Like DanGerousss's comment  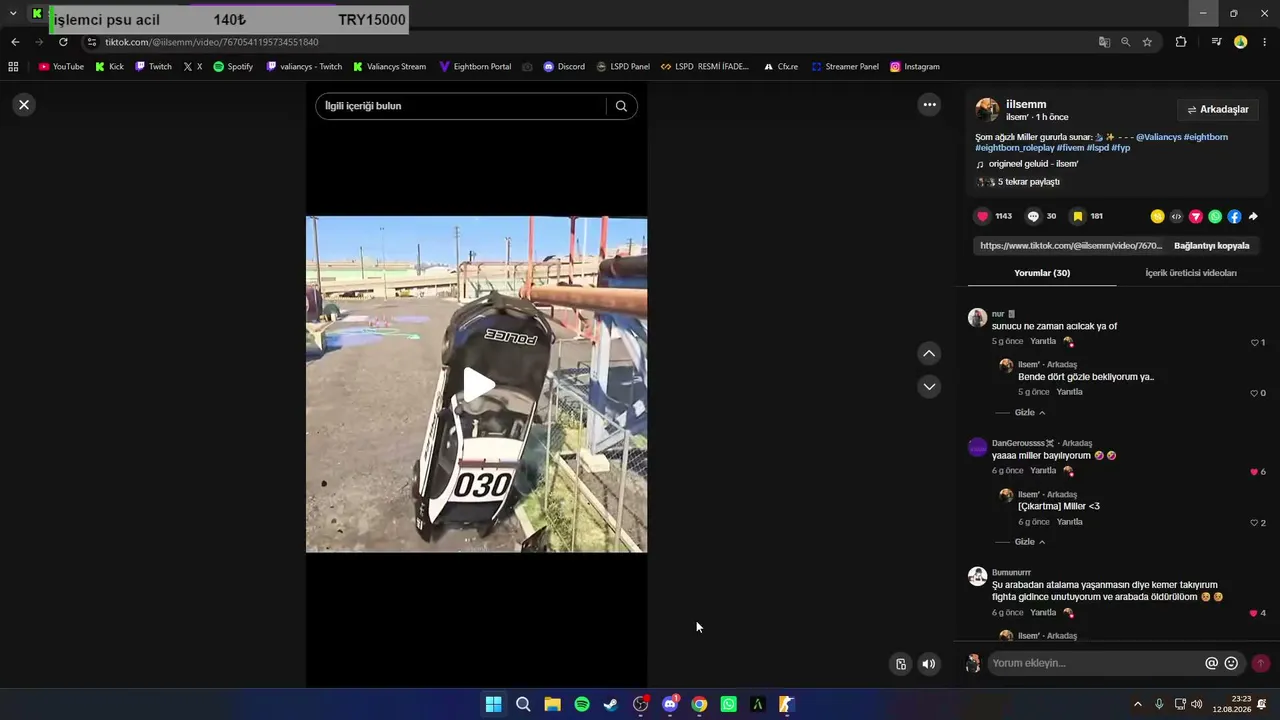point(1254,472)
